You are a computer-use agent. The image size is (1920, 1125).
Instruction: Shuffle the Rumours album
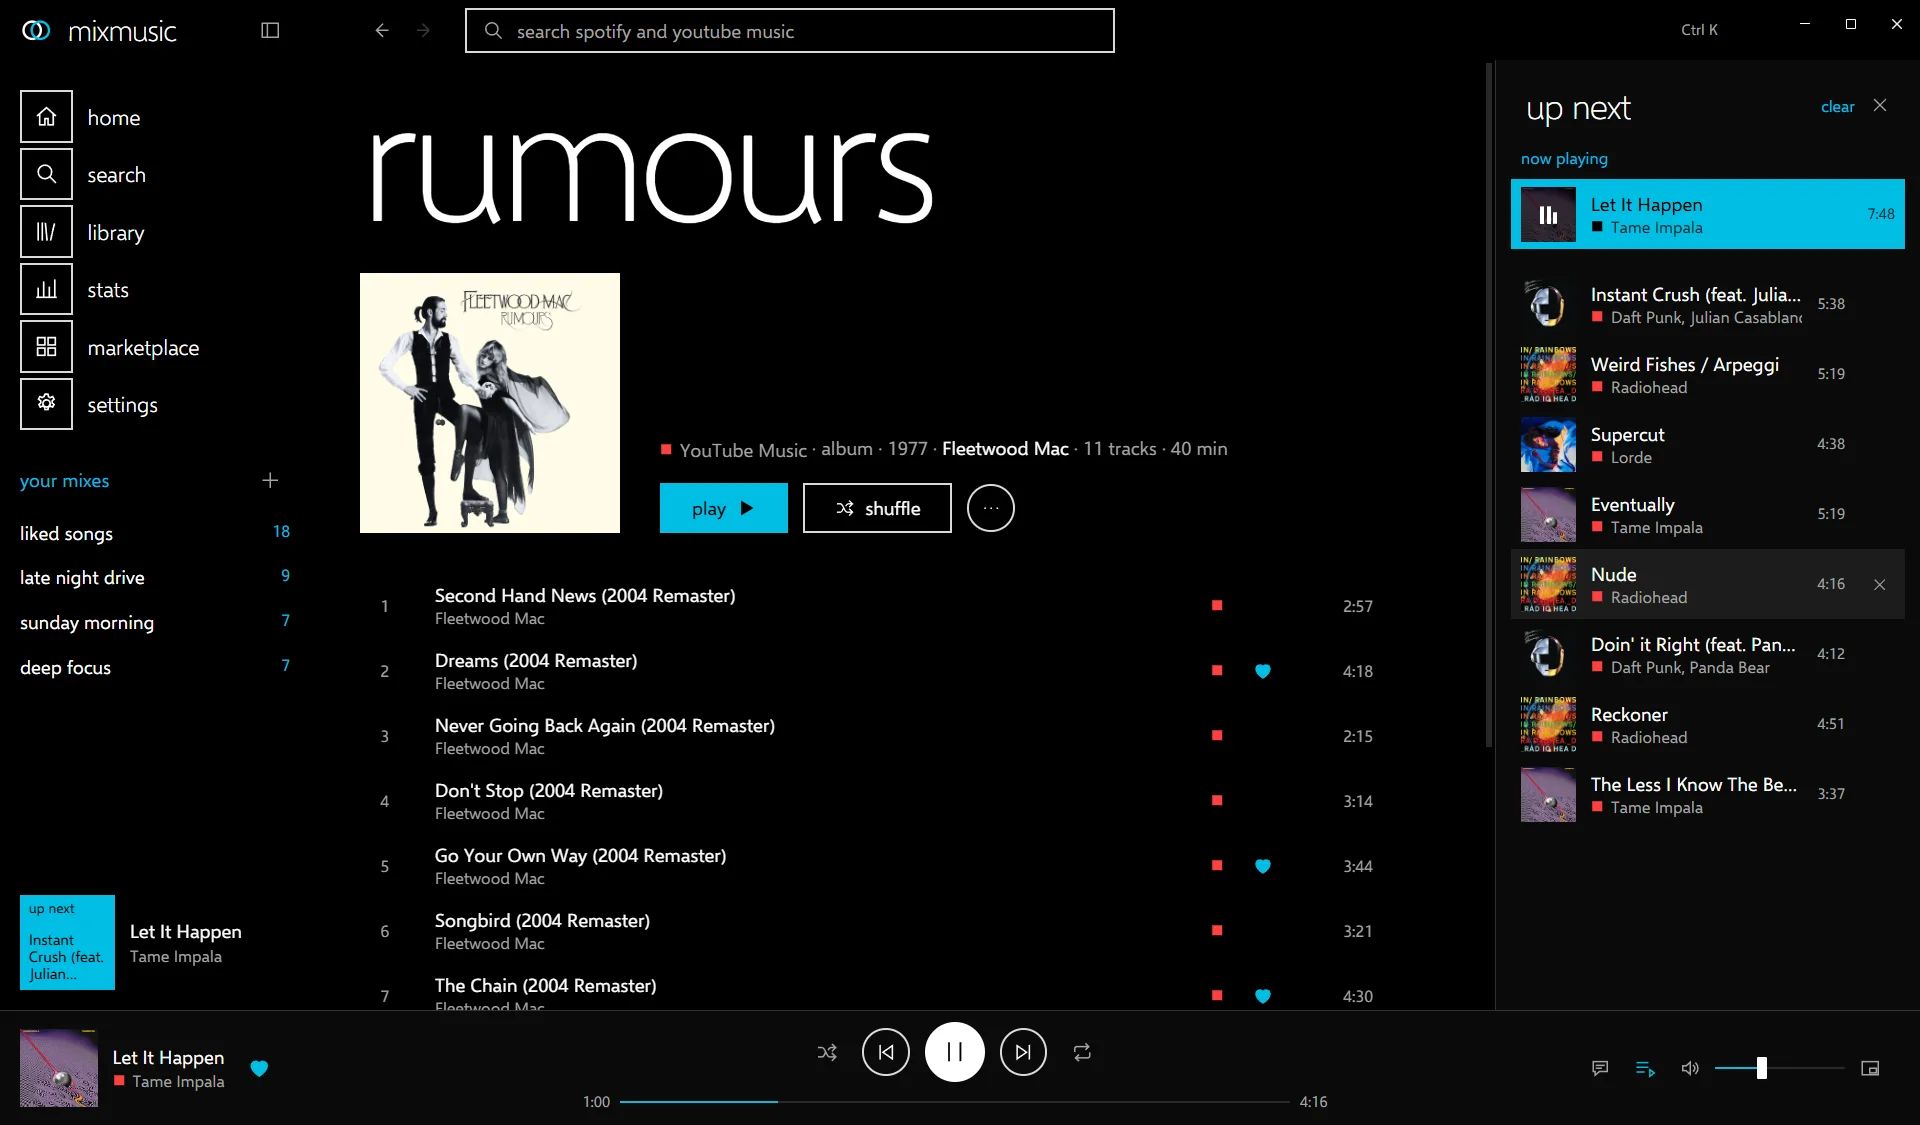tap(877, 508)
